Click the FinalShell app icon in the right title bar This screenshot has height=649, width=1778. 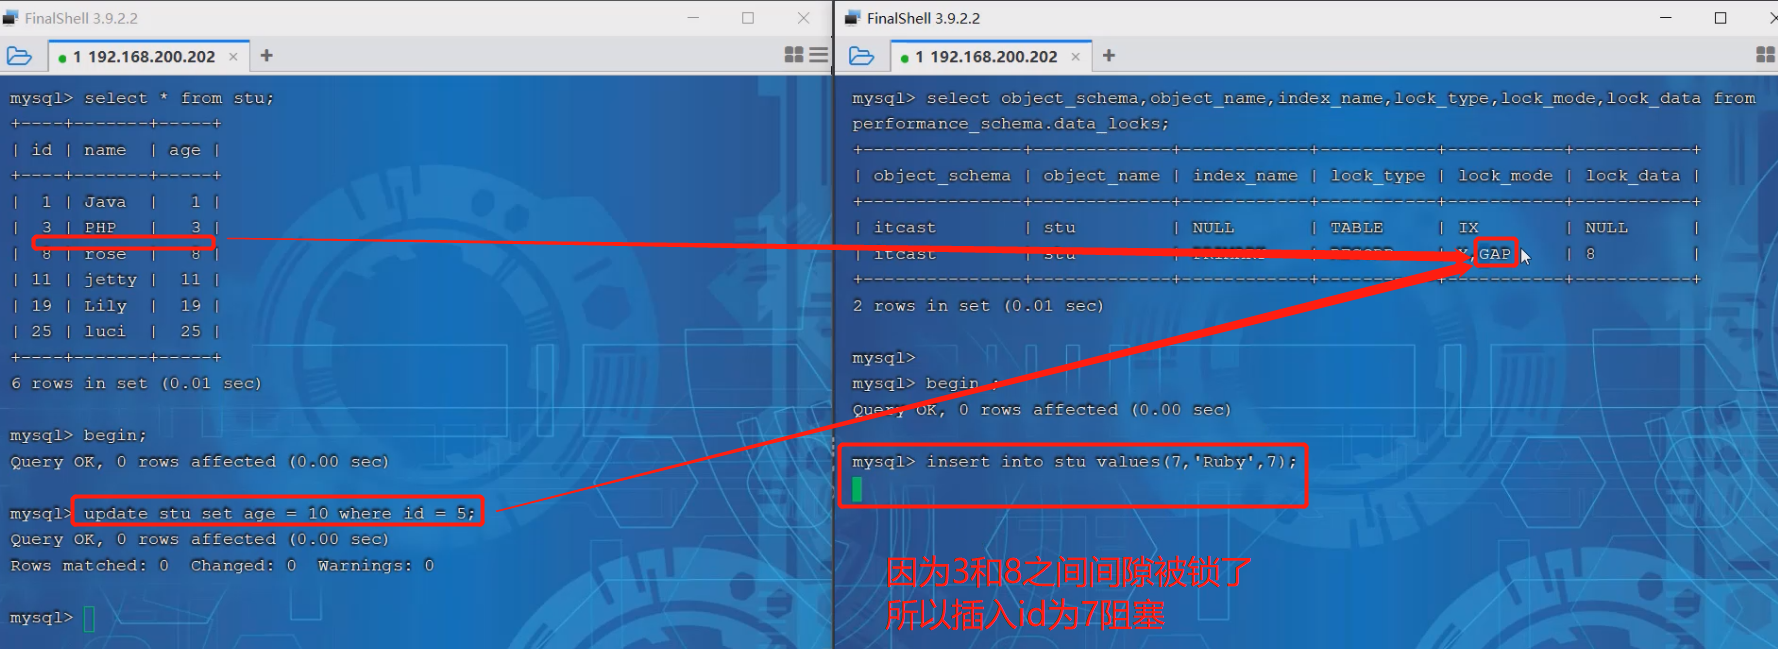(x=853, y=18)
